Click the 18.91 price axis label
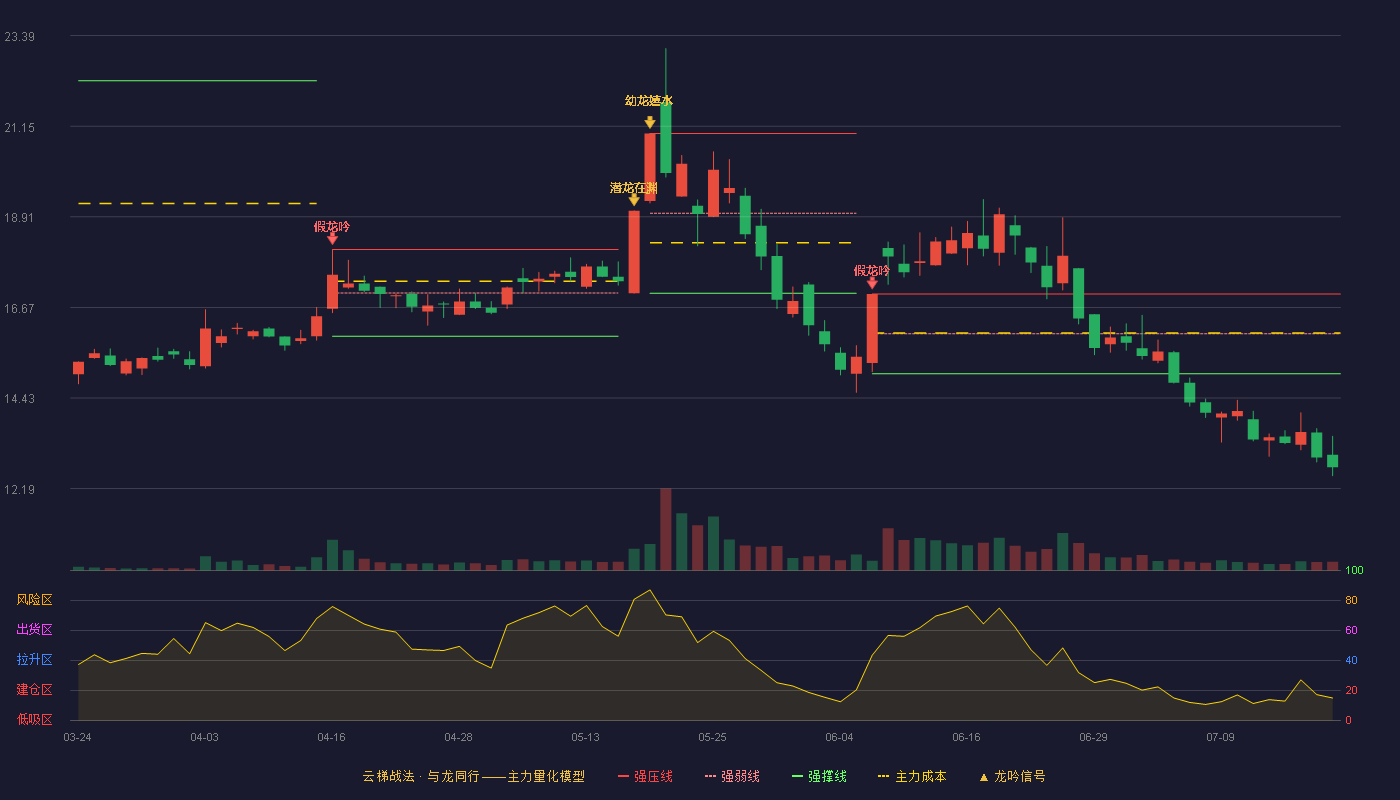This screenshot has width=1400, height=800. (19, 218)
